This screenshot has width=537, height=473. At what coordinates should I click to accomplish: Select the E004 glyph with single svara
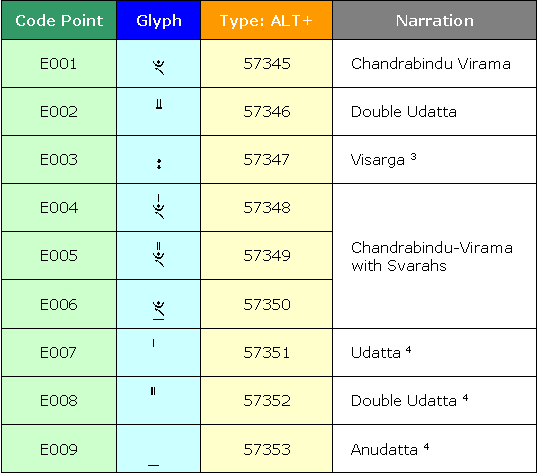click(159, 207)
